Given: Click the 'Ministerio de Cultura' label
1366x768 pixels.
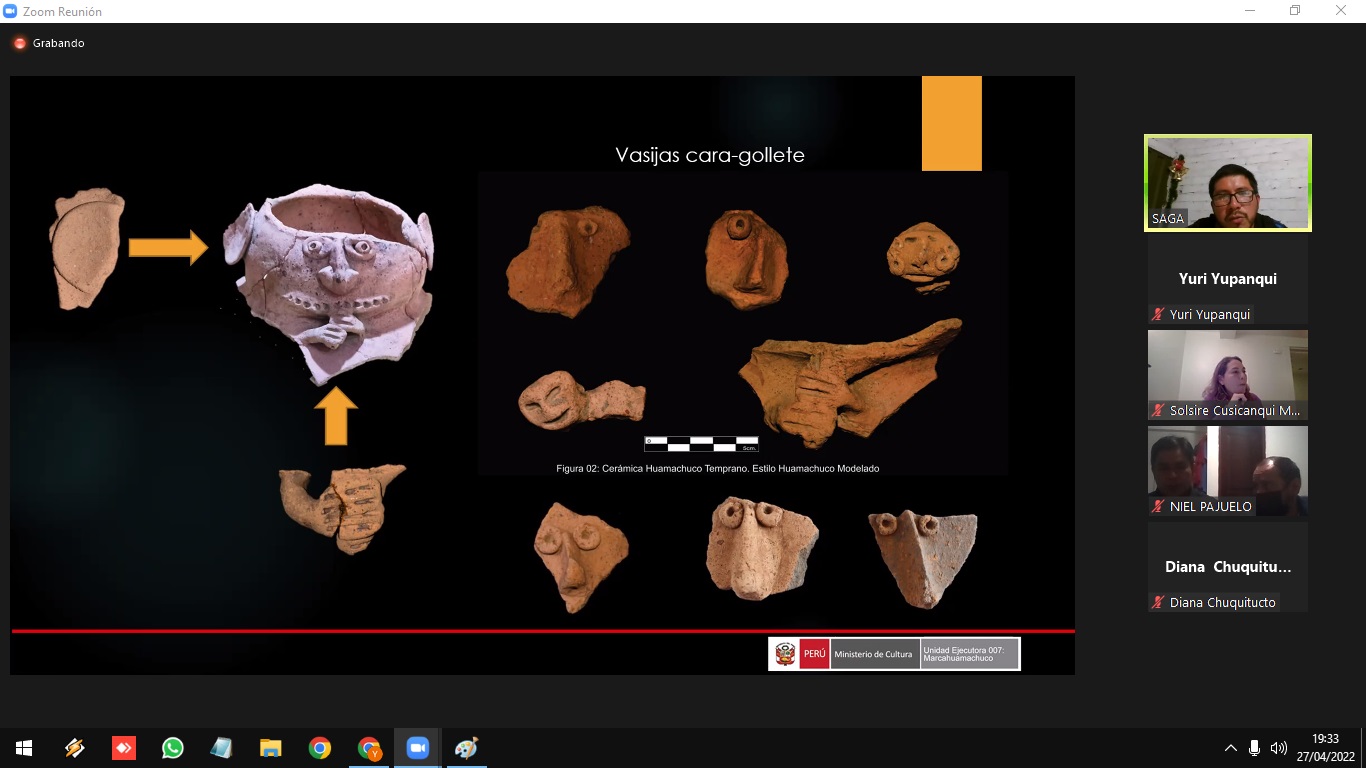Looking at the screenshot, I should pos(873,654).
